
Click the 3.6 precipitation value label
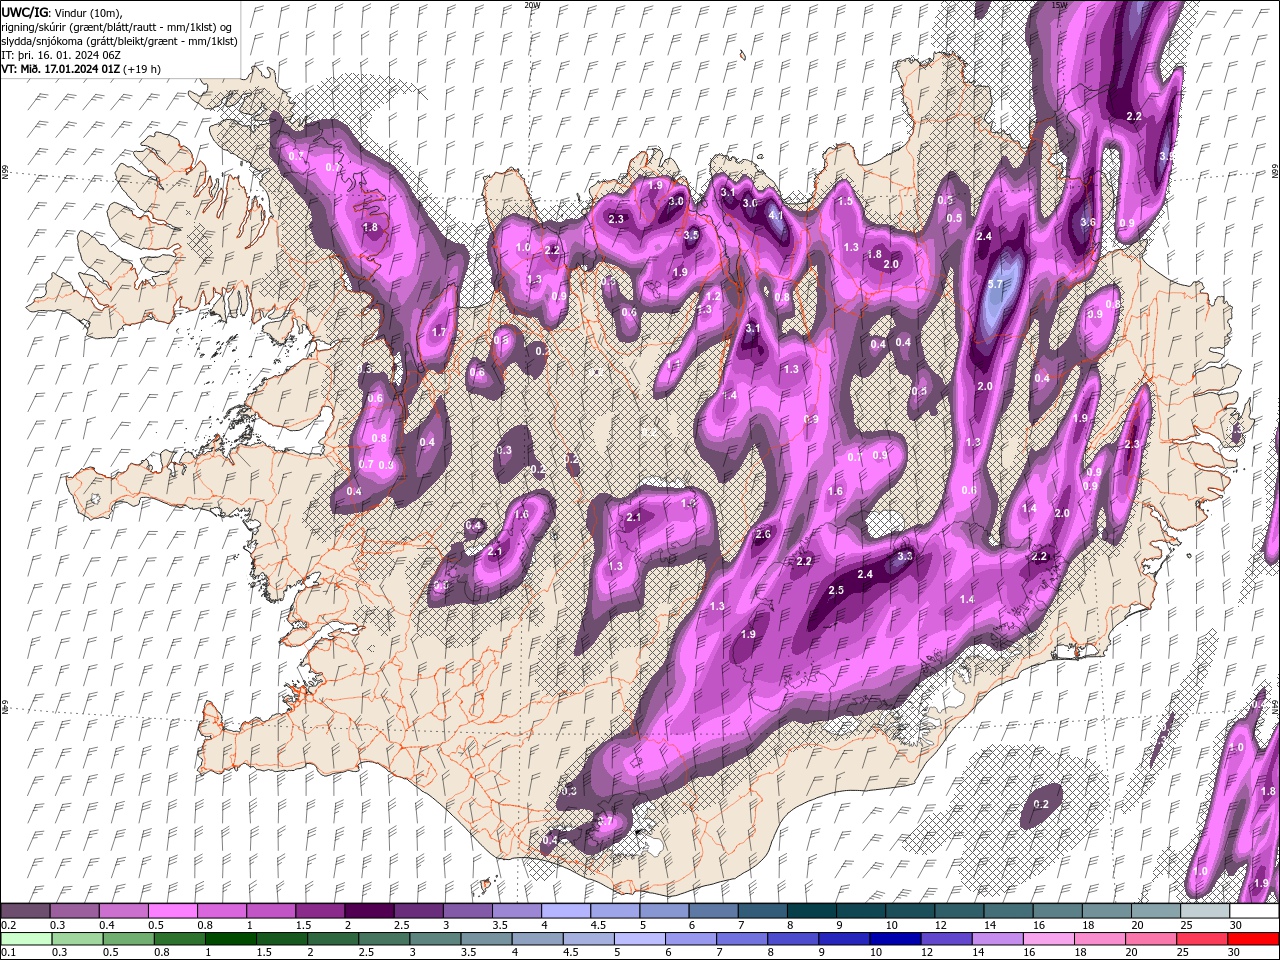tap(1088, 222)
